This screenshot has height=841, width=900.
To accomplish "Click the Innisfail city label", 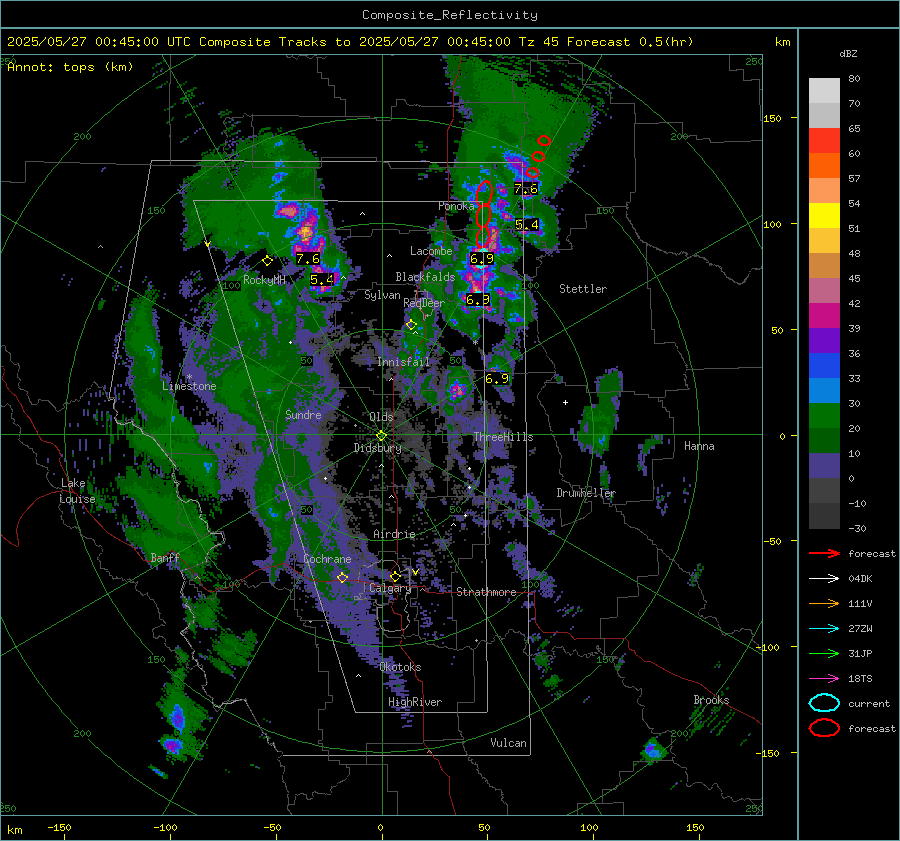I will pyautogui.click(x=404, y=362).
